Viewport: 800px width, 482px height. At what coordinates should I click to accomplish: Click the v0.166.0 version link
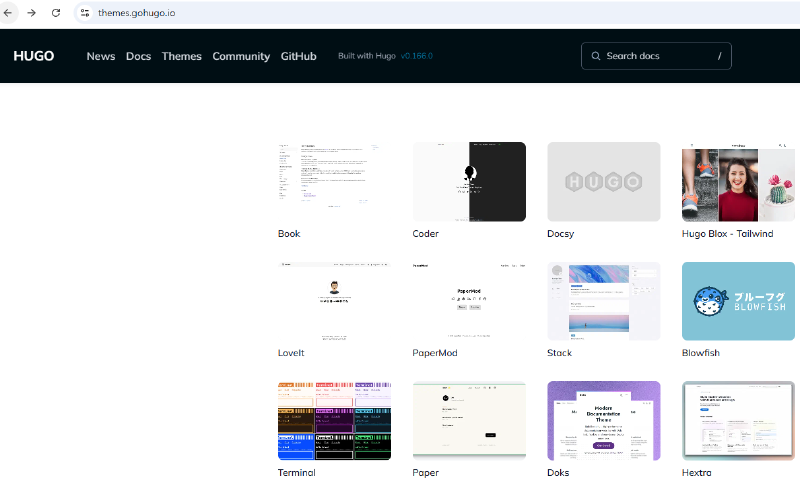click(416, 56)
